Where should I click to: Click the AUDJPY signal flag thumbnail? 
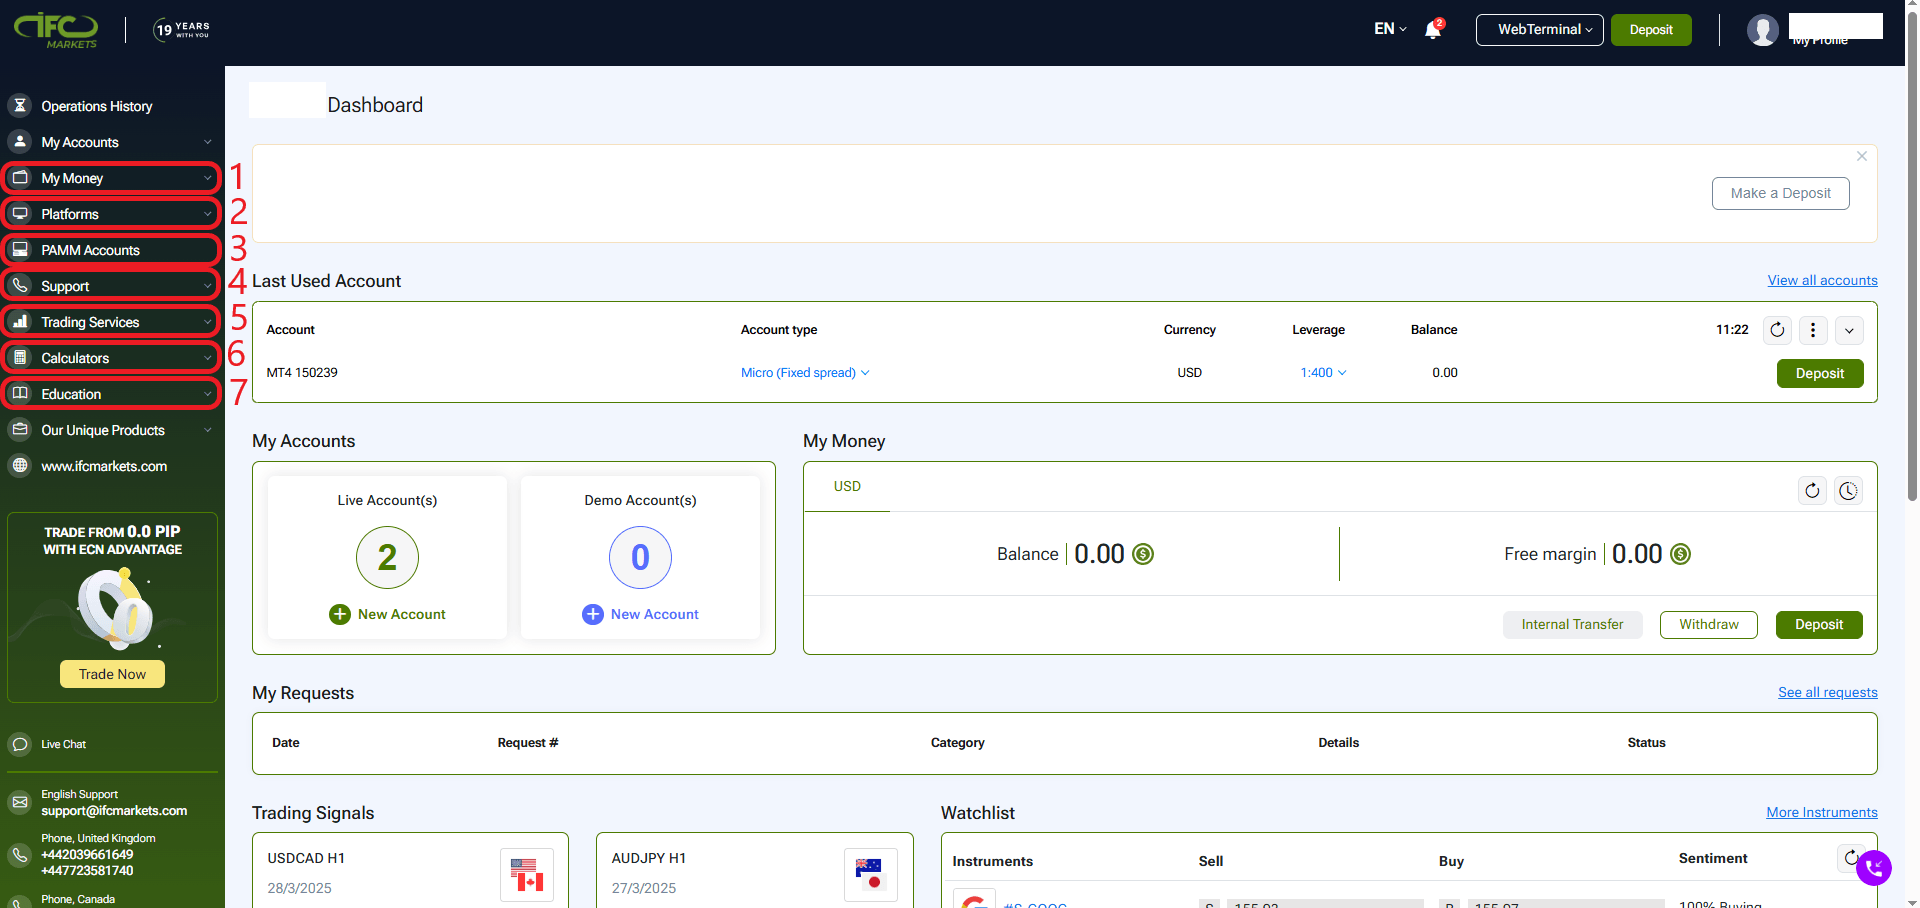point(870,875)
